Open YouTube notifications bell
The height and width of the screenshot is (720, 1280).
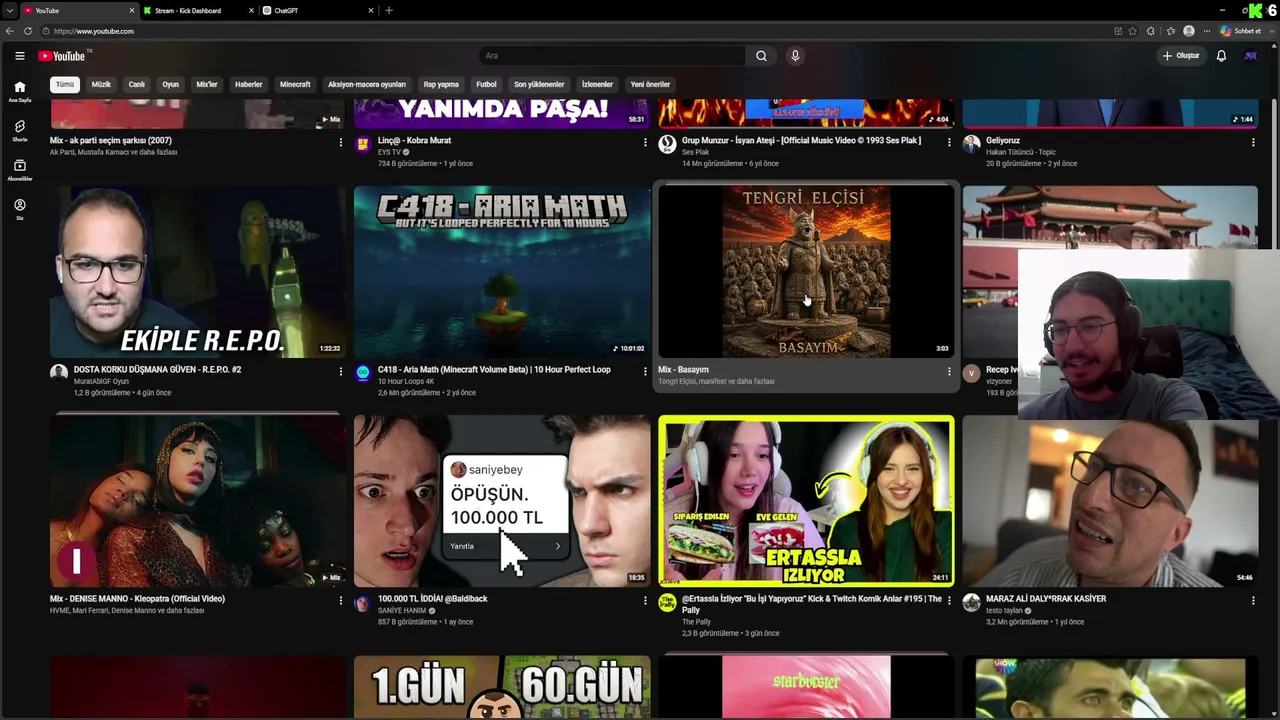1221,56
